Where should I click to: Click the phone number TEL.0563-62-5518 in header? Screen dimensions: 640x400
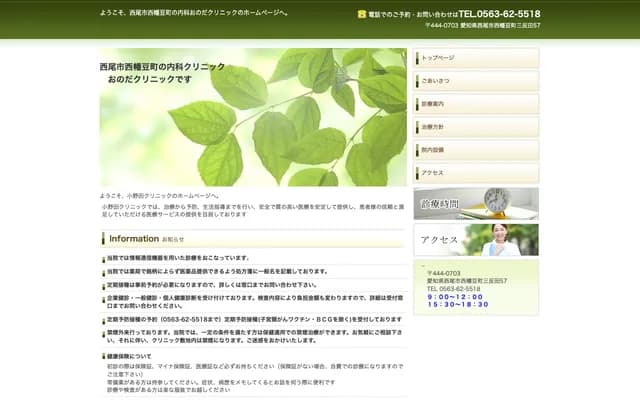tap(499, 14)
